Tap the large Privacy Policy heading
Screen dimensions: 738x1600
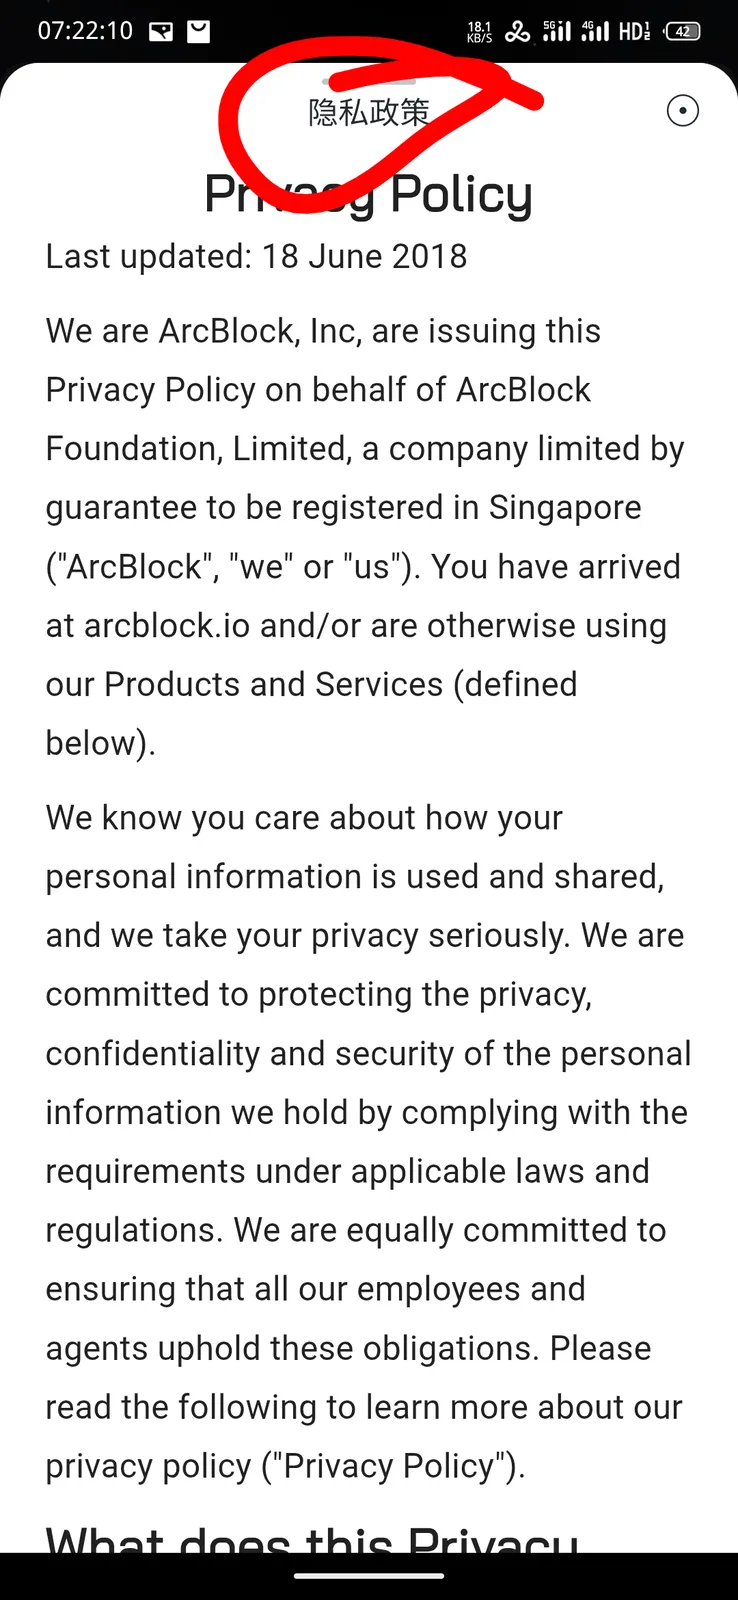(368, 194)
